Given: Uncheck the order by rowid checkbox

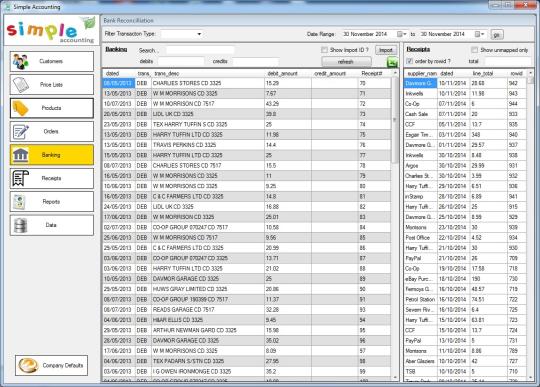Looking at the screenshot, I should (409, 61).
